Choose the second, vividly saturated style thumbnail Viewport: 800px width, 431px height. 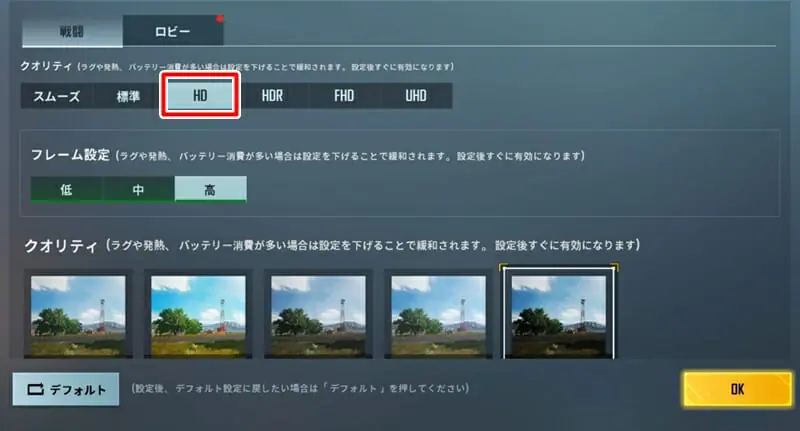coord(198,314)
